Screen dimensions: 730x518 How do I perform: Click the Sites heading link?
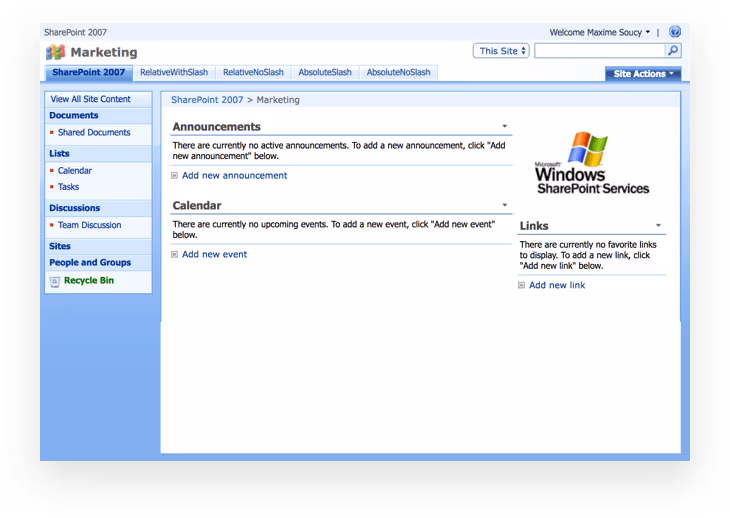pyautogui.click(x=60, y=246)
